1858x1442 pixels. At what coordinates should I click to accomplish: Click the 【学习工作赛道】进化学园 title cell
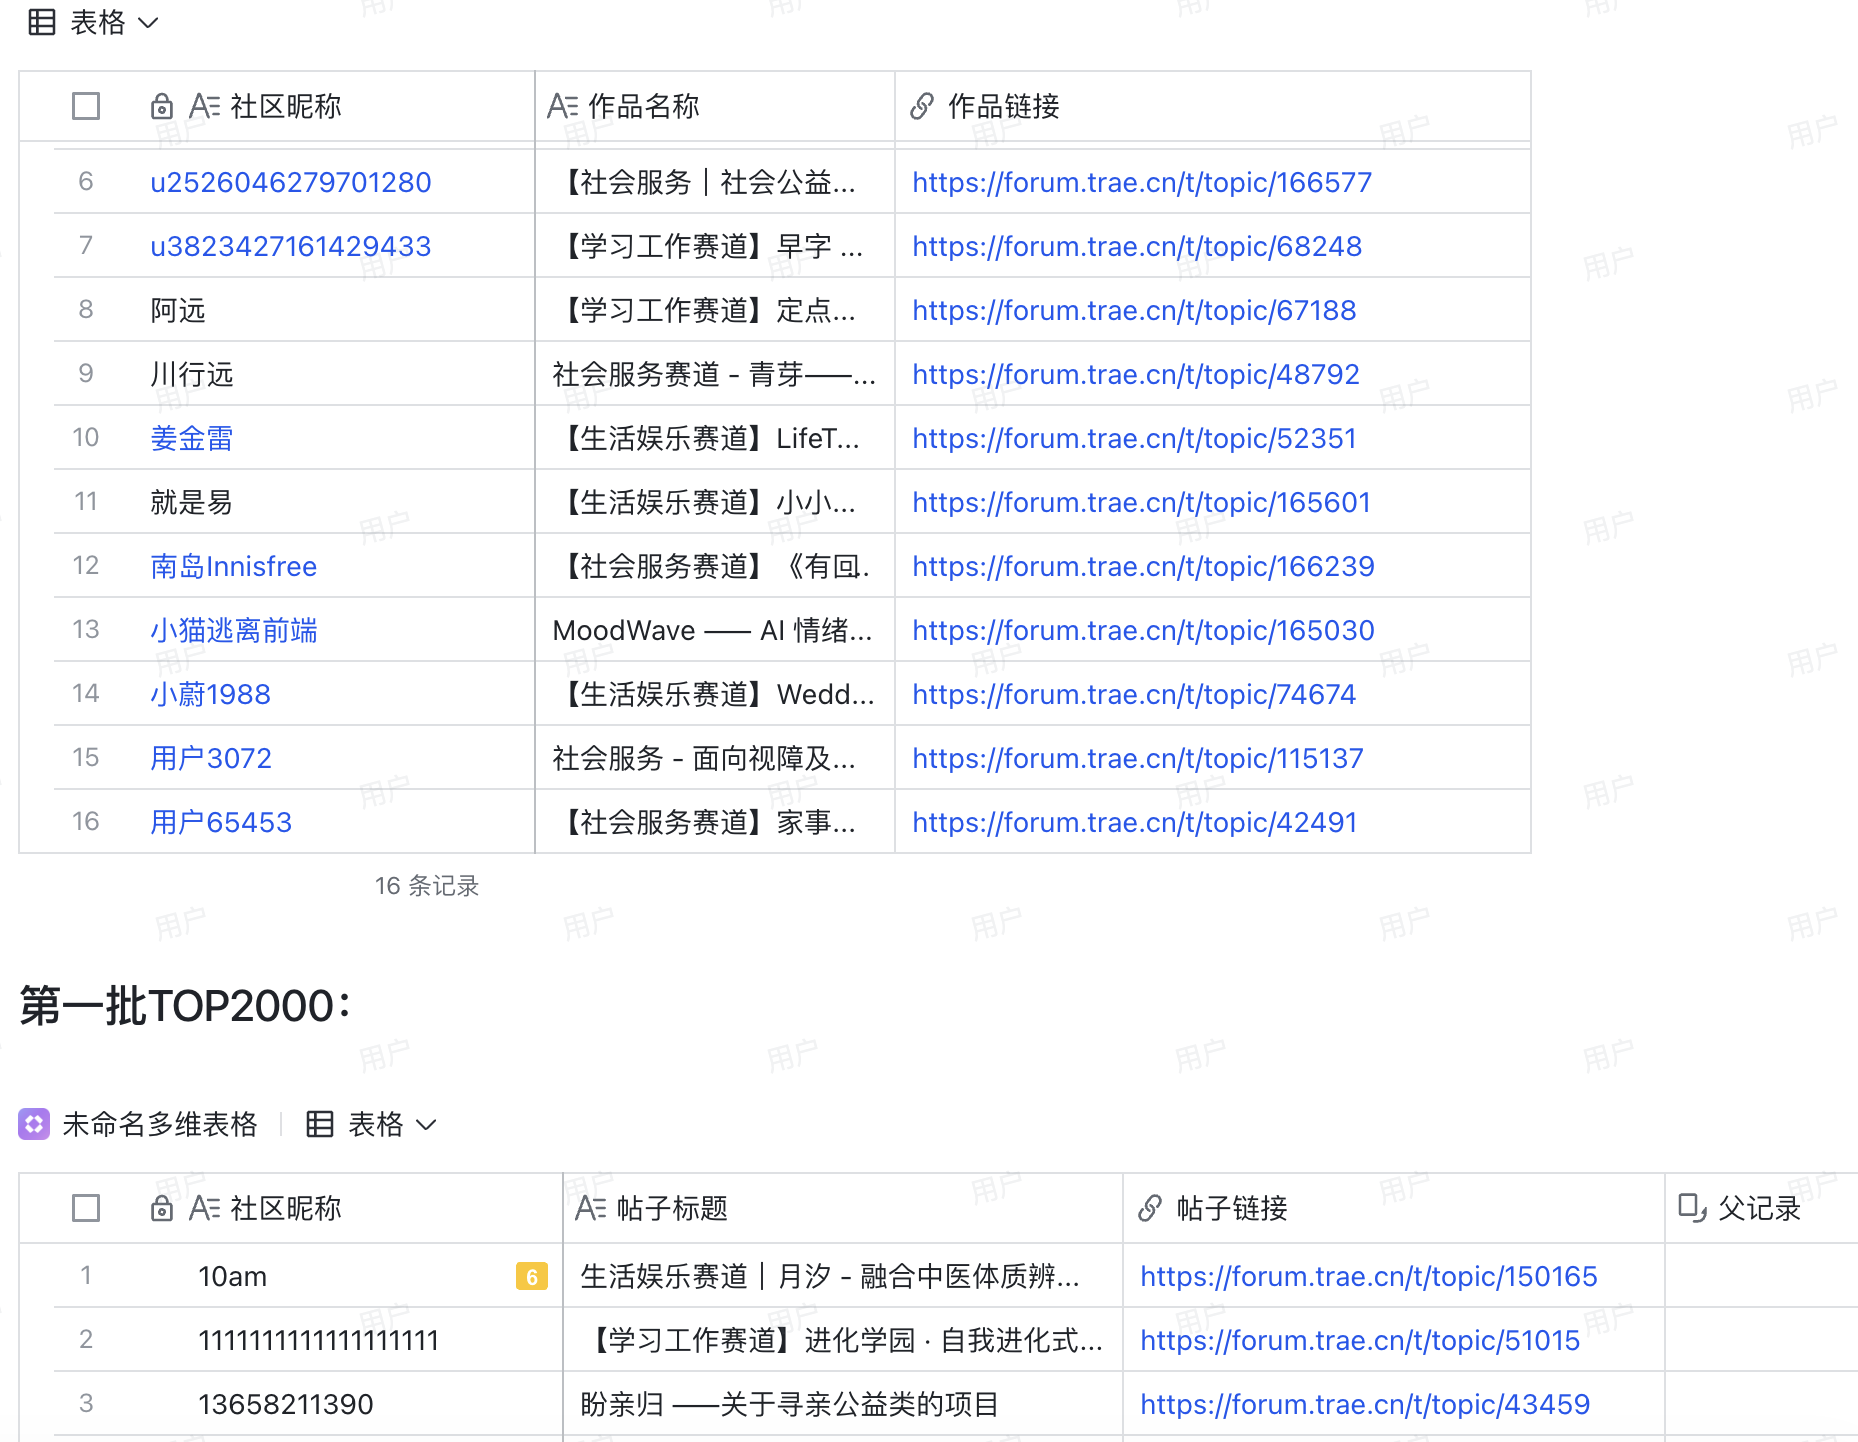coord(843,1340)
